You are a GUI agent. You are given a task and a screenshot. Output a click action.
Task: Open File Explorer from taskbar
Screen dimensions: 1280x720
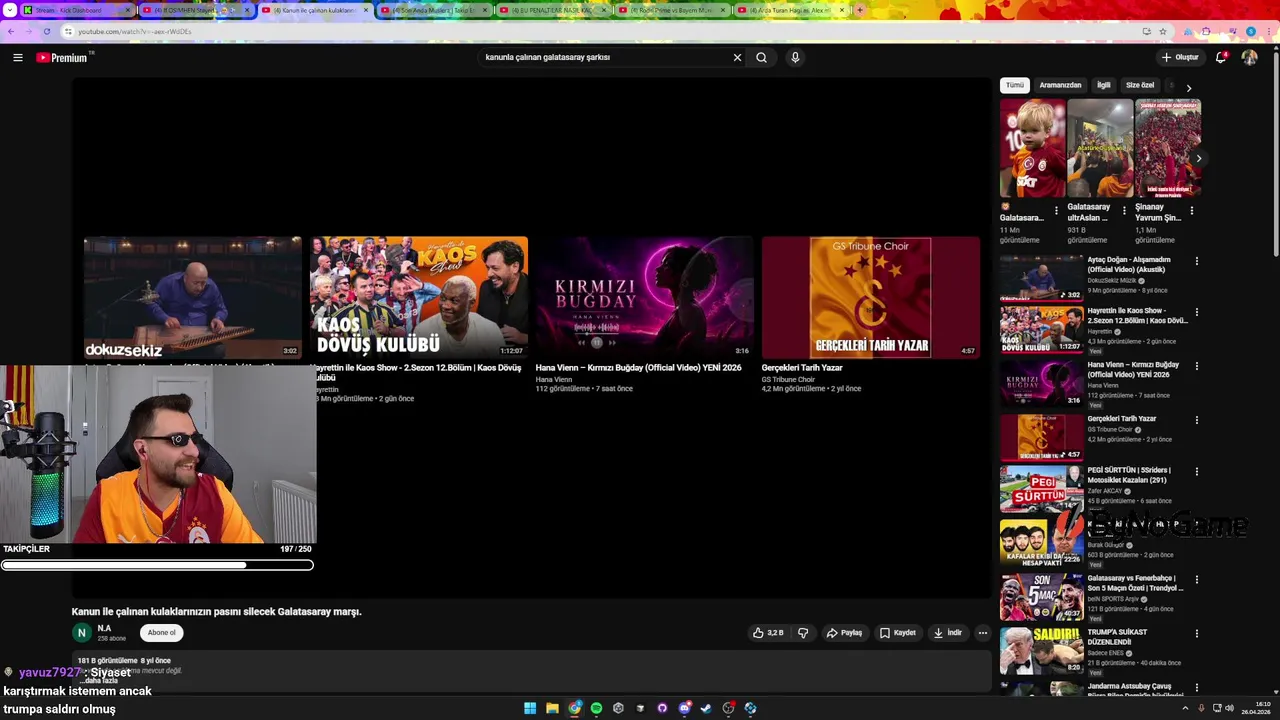(552, 708)
